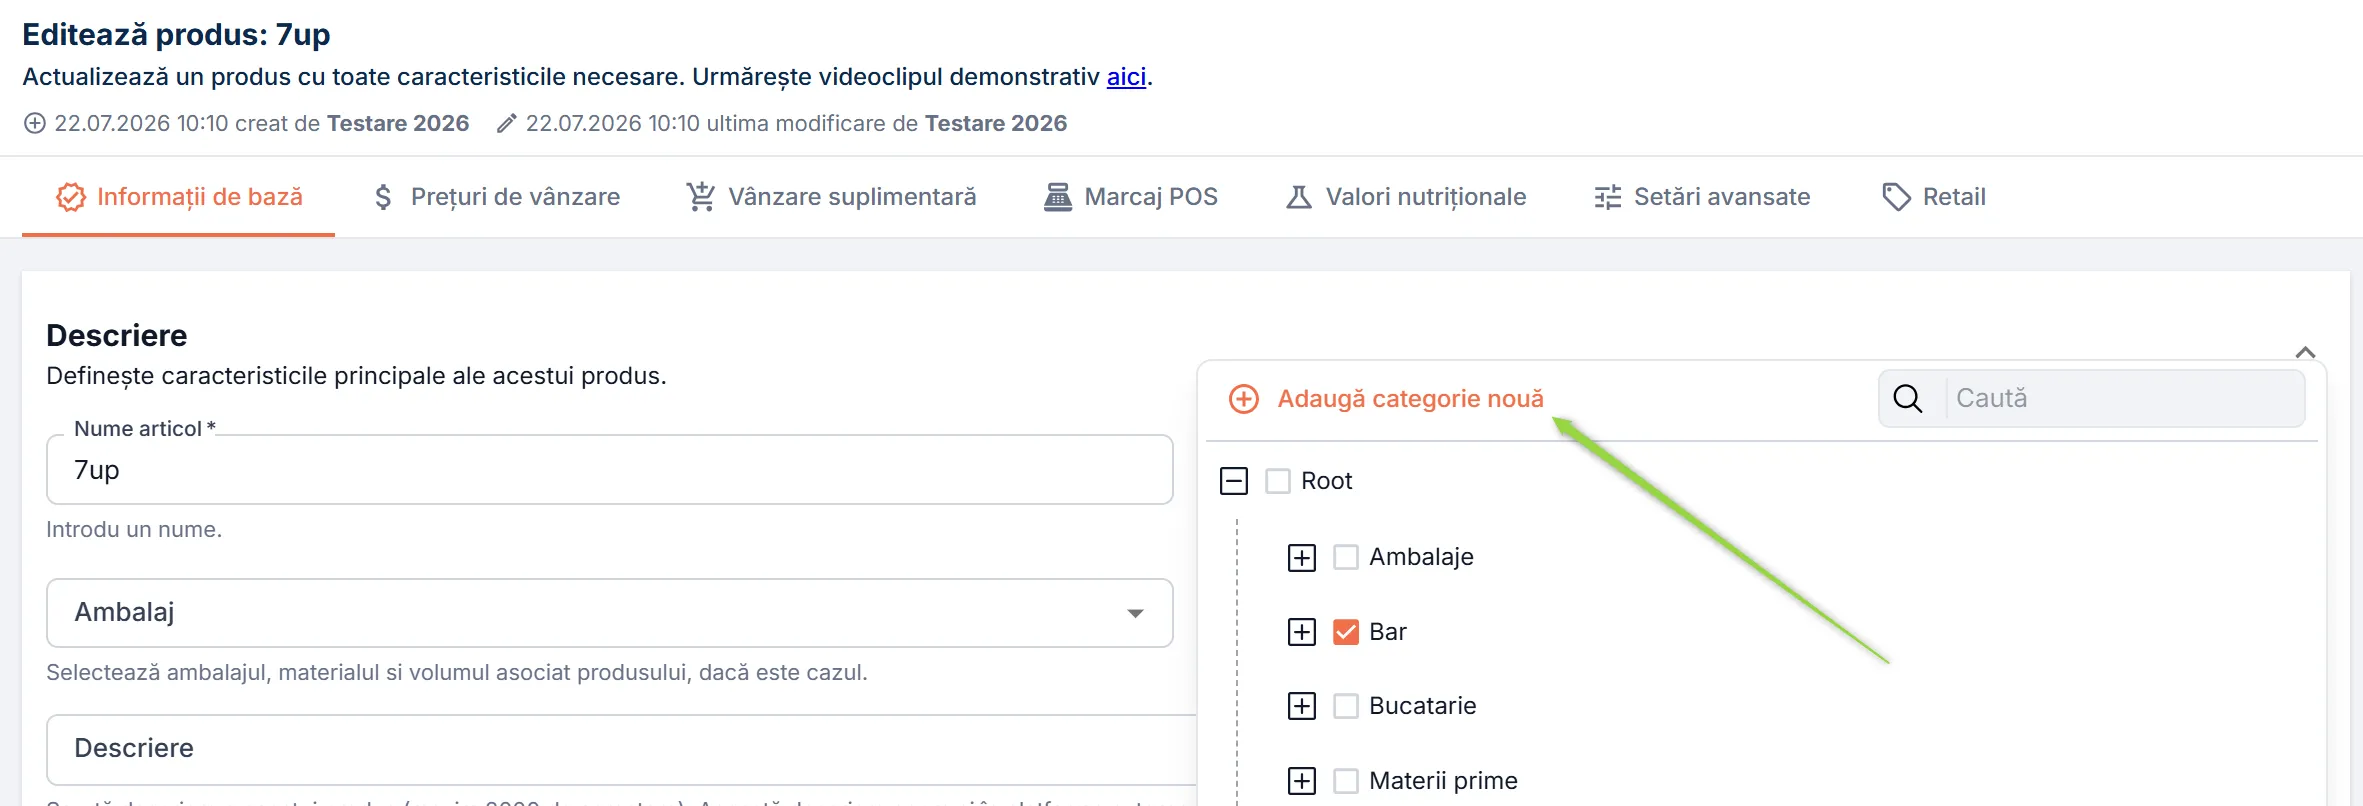Click the pencil last-modified icon
Viewport: 2363px width, 806px height.
pos(507,123)
